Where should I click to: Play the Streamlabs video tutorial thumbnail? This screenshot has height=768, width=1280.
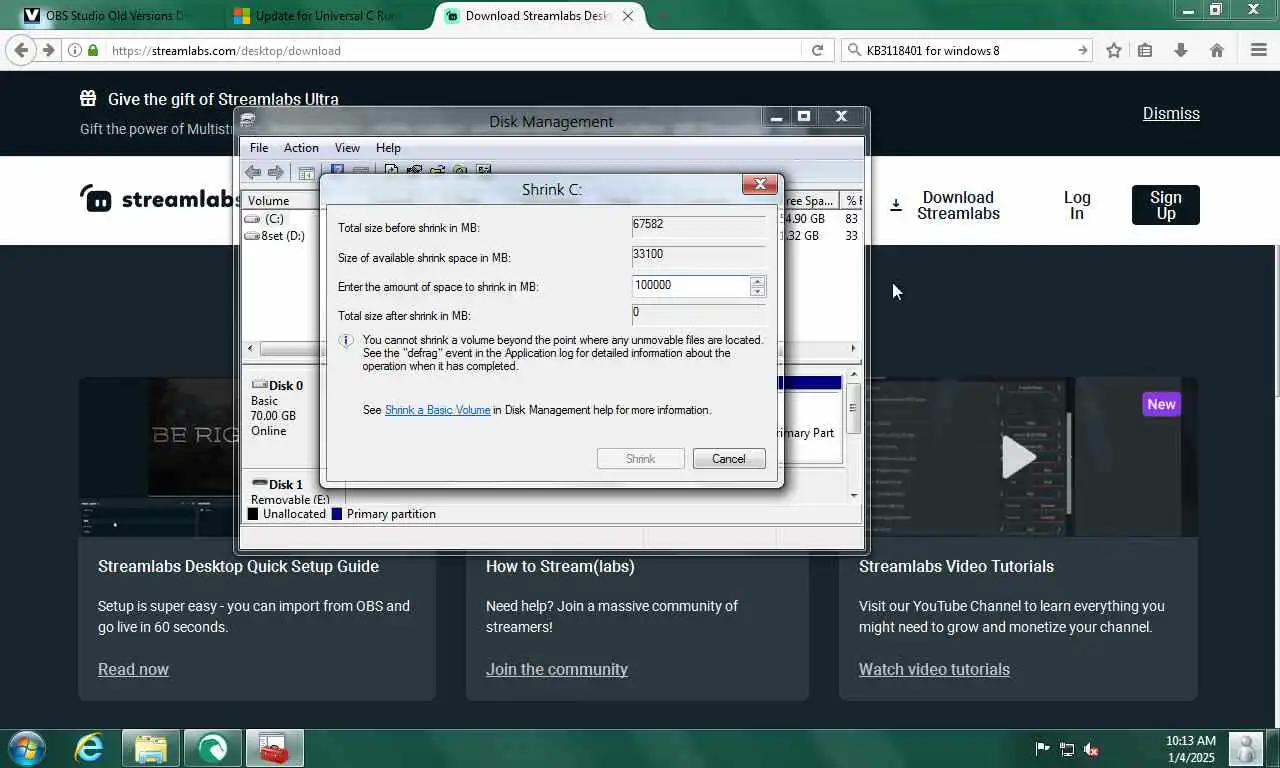coord(1018,457)
